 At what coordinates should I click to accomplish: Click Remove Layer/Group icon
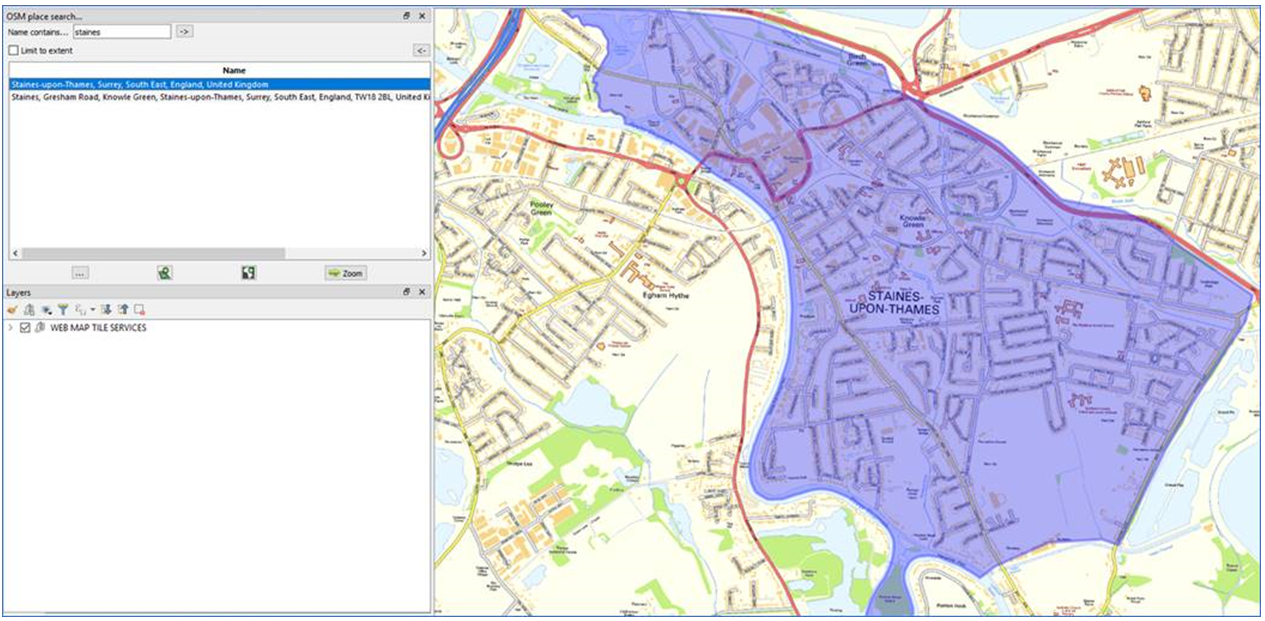[139, 310]
